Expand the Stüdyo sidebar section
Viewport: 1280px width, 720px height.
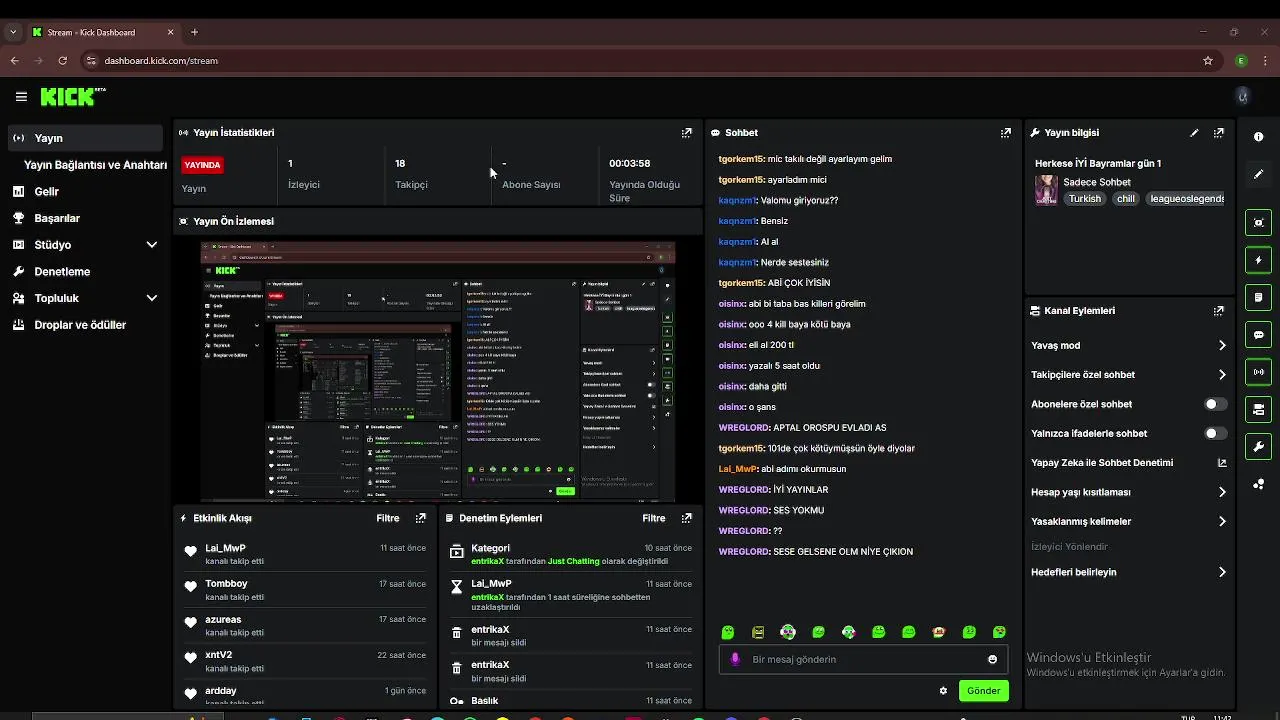(x=152, y=245)
